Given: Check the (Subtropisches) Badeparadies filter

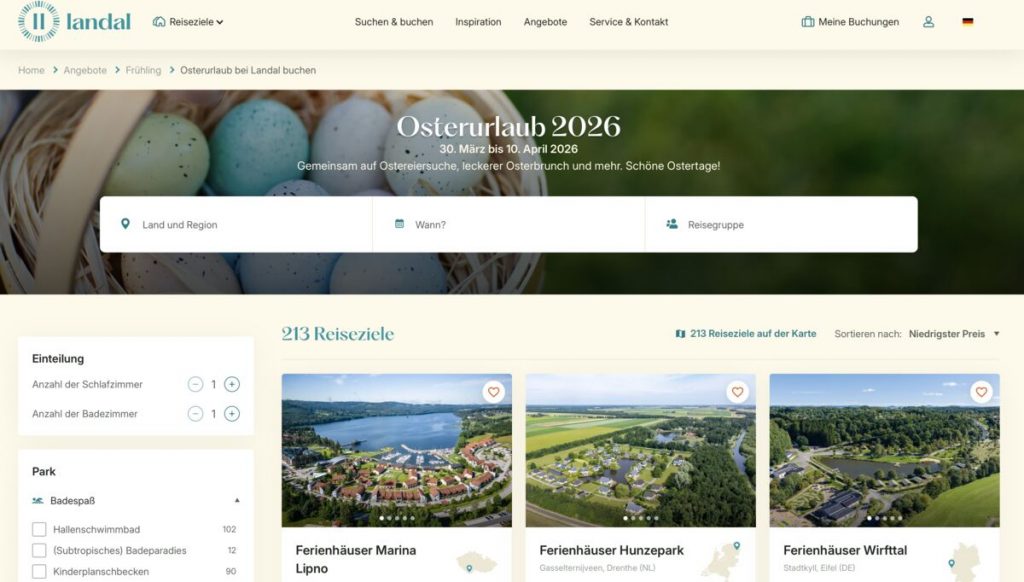Looking at the screenshot, I should (39, 550).
